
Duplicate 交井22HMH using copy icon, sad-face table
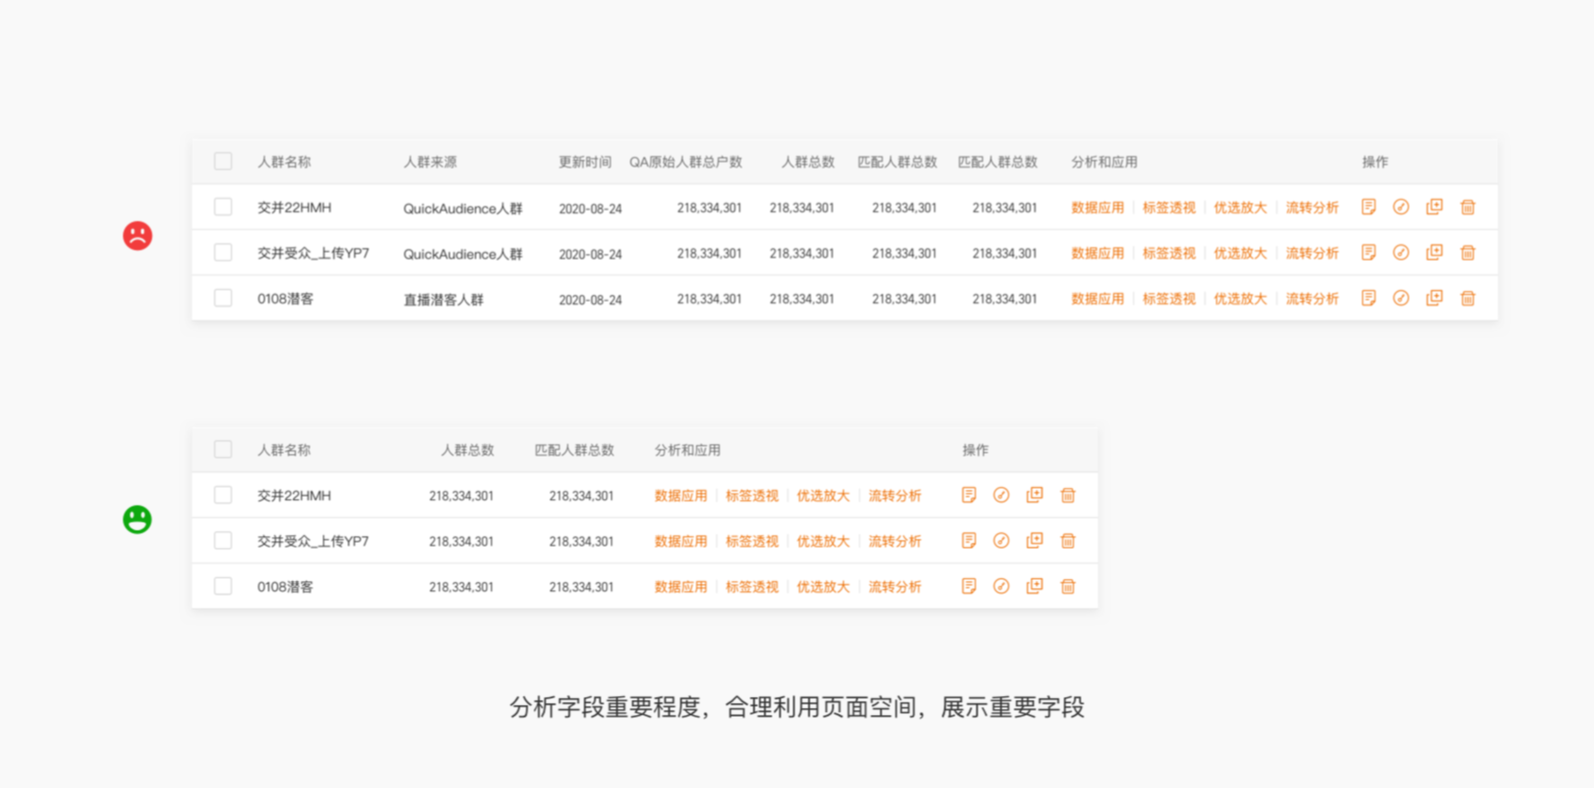pos(1434,207)
